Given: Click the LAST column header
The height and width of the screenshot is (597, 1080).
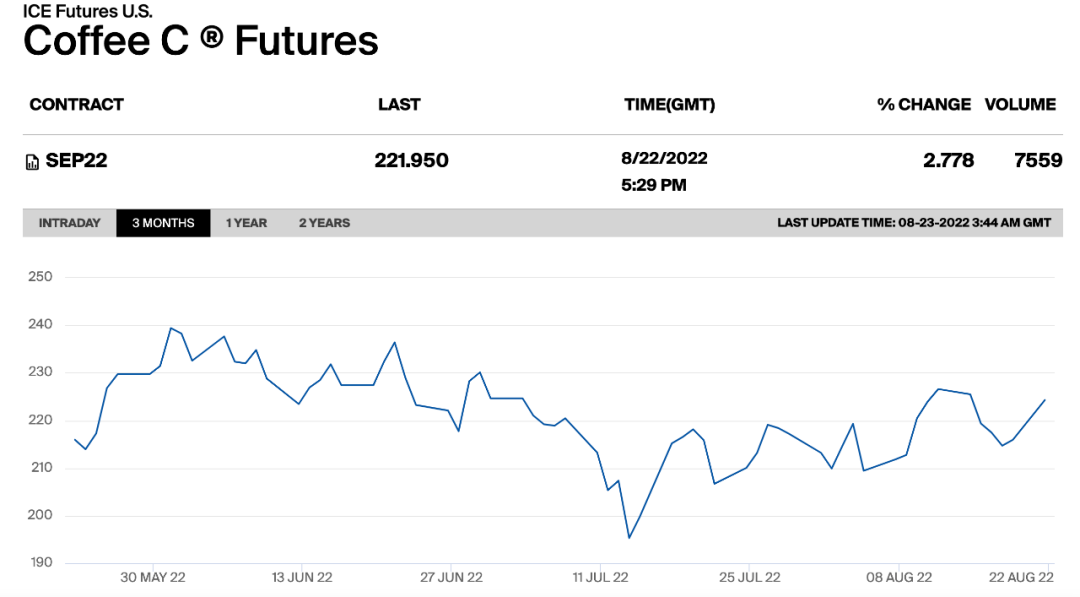Looking at the screenshot, I should pyautogui.click(x=399, y=105).
